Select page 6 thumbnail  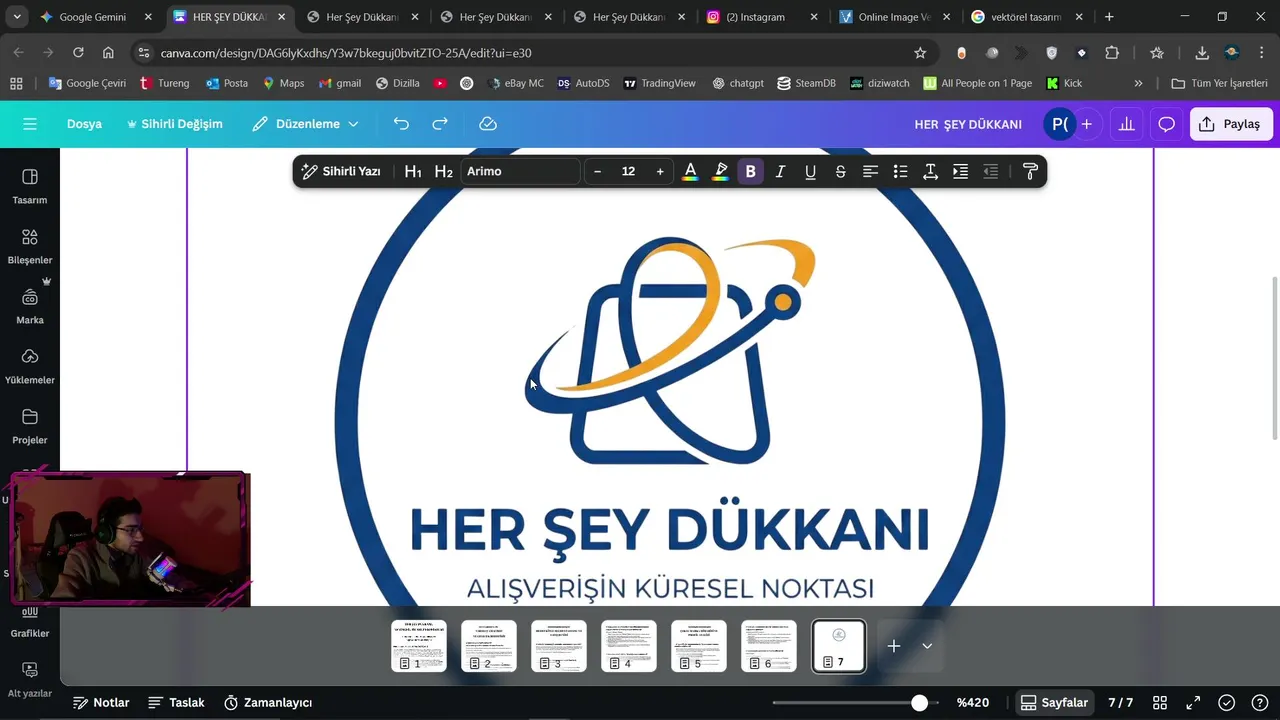[769, 646]
